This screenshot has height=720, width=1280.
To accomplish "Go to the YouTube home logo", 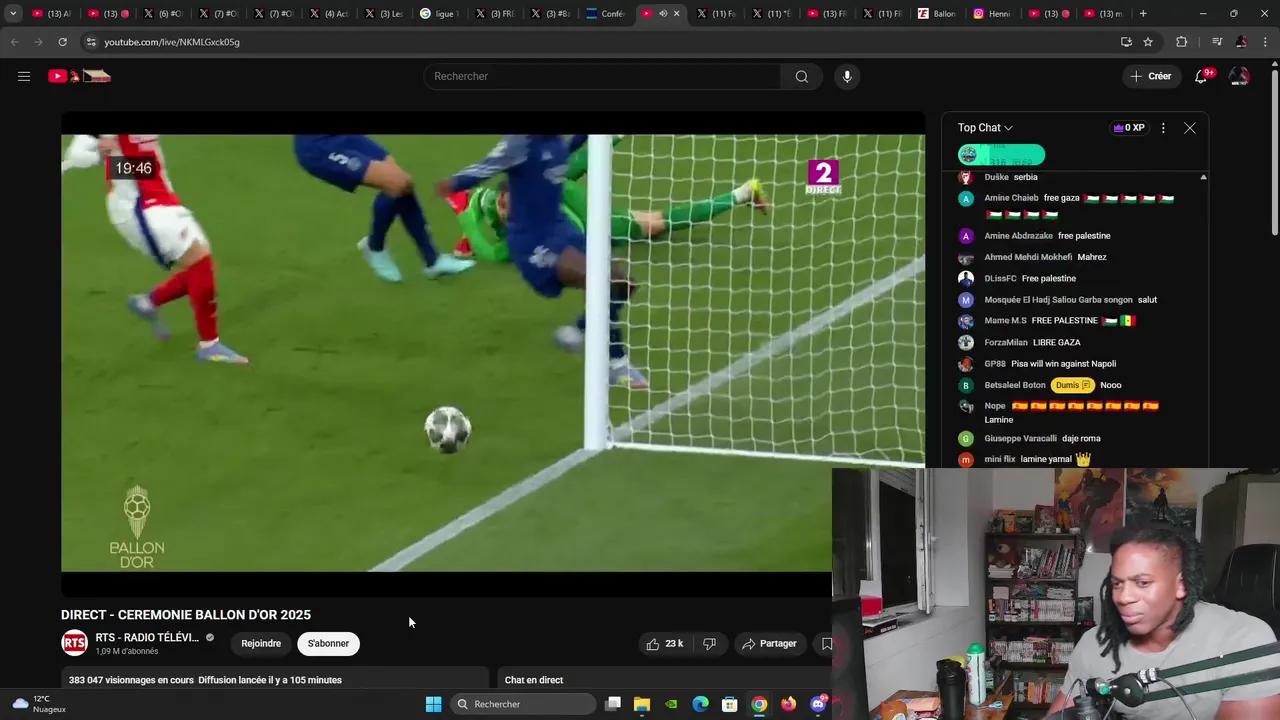I will pyautogui.click(x=79, y=76).
